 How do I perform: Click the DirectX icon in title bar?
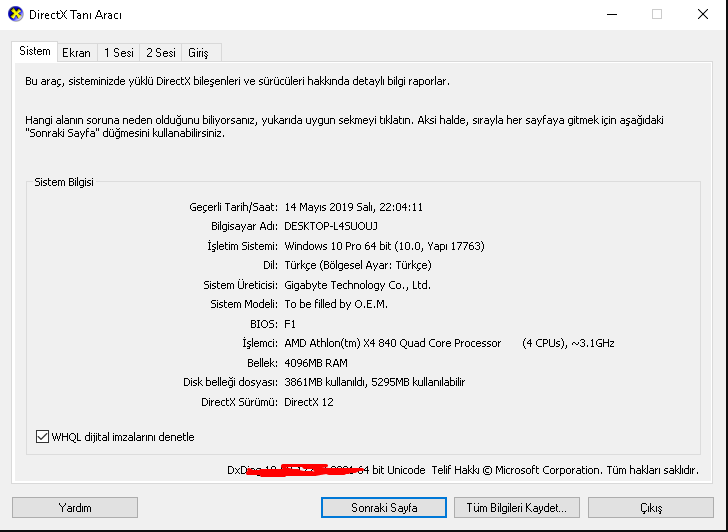(15, 14)
